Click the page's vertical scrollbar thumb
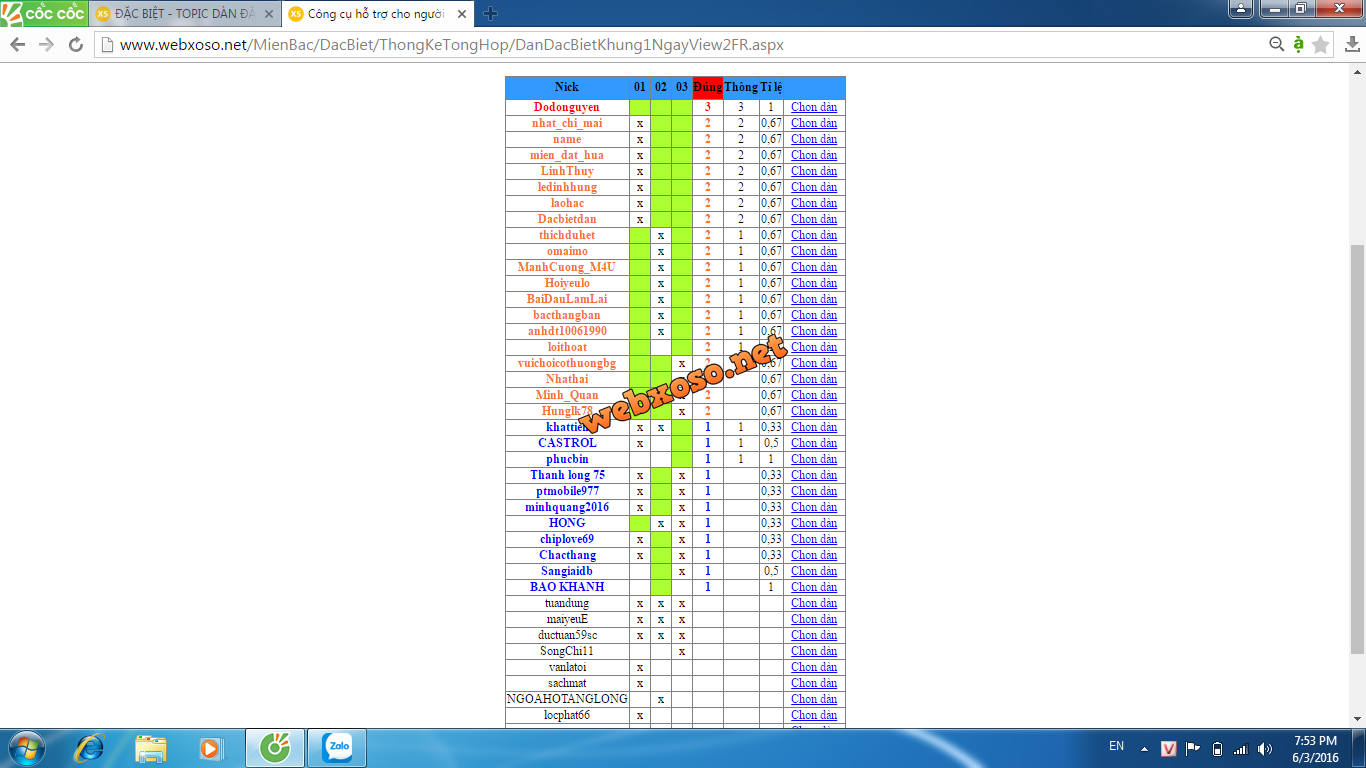 coord(1357,450)
